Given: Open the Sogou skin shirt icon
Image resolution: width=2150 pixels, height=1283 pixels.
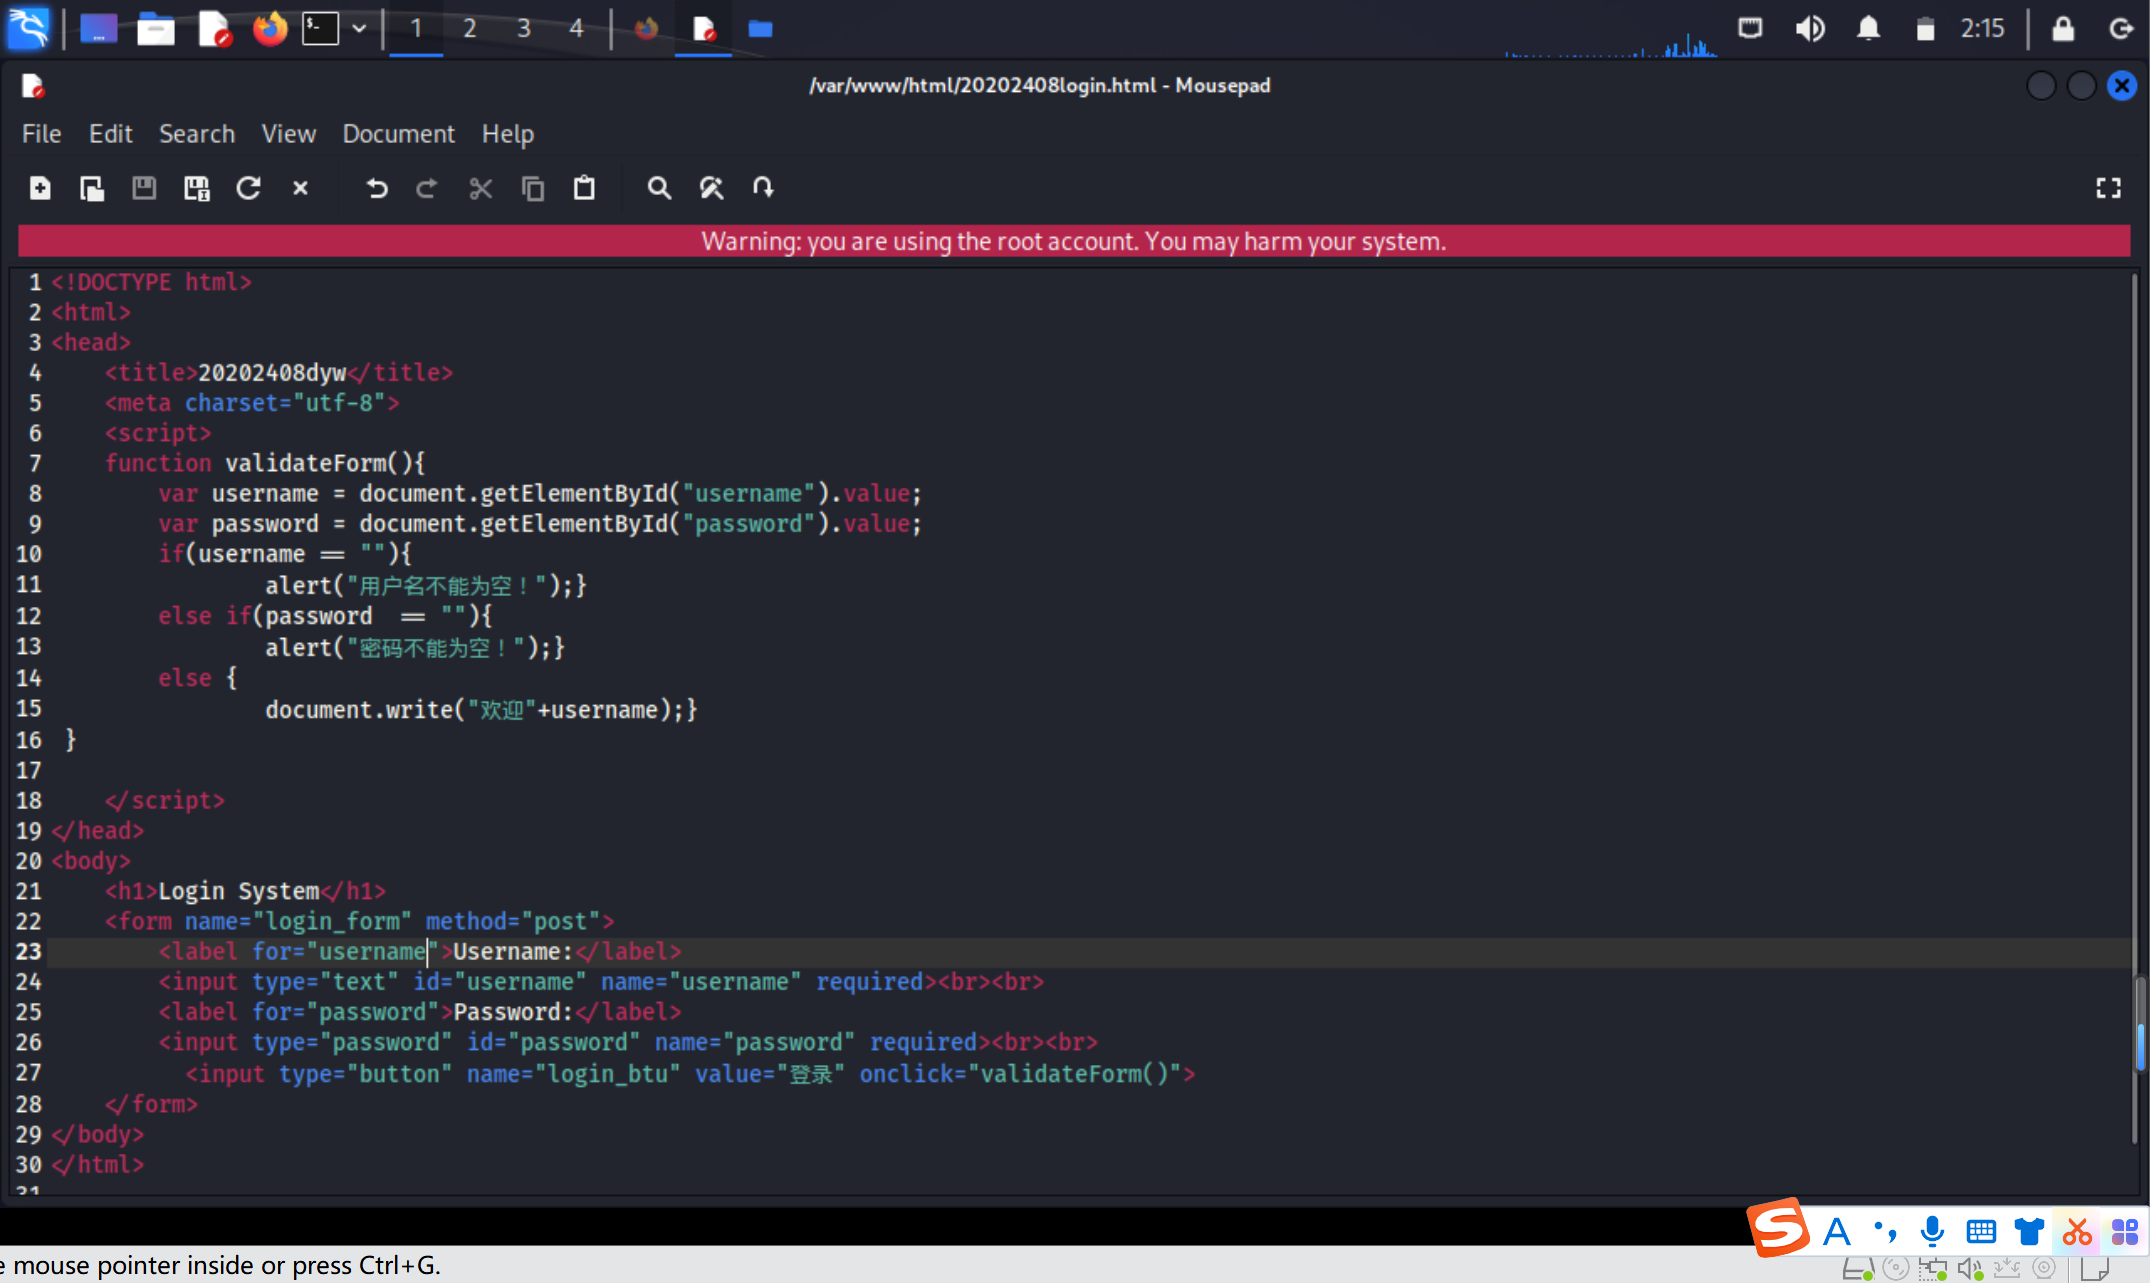Looking at the screenshot, I should [2029, 1232].
